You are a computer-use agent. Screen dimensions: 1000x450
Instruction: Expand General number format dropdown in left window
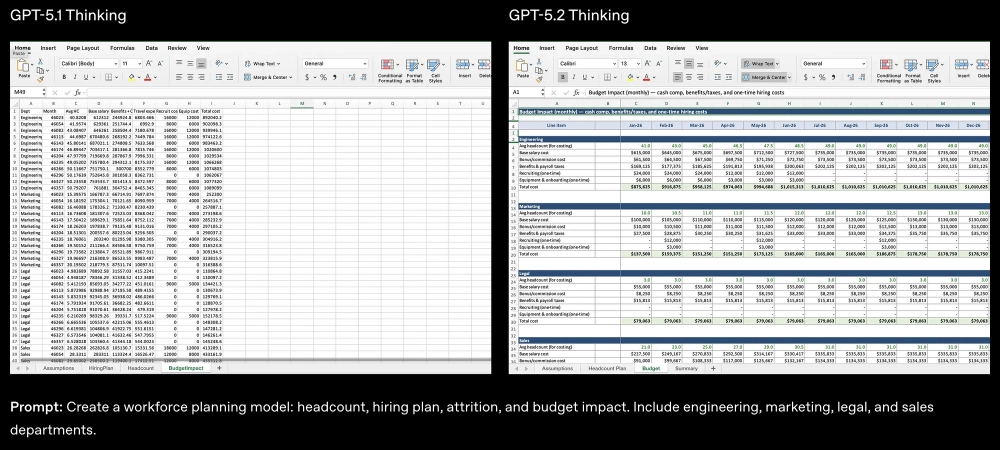(x=366, y=63)
